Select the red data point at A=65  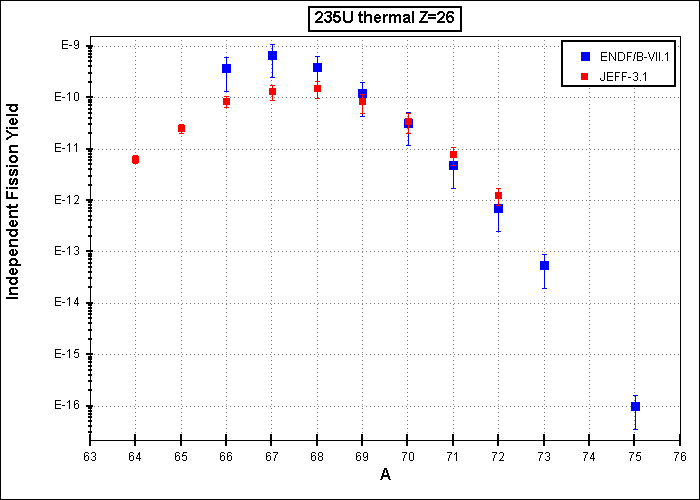pyautogui.click(x=181, y=129)
